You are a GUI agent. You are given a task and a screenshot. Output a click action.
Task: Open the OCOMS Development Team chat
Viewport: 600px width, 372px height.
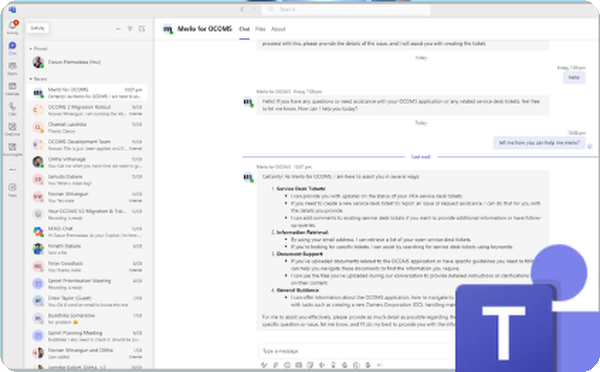[x=87, y=145]
